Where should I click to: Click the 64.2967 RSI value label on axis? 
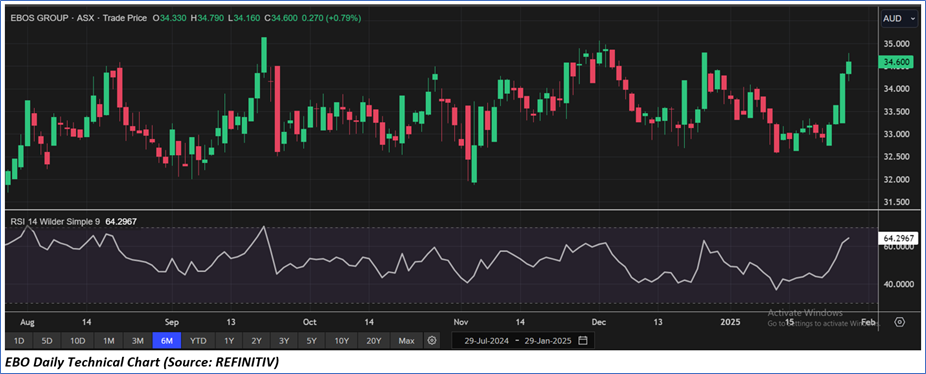pos(899,238)
